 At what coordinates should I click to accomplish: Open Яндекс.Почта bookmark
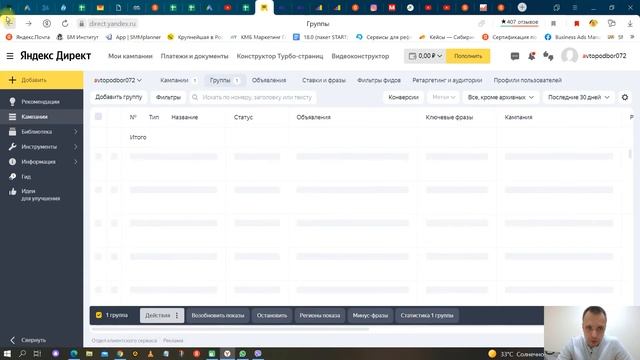28,37
